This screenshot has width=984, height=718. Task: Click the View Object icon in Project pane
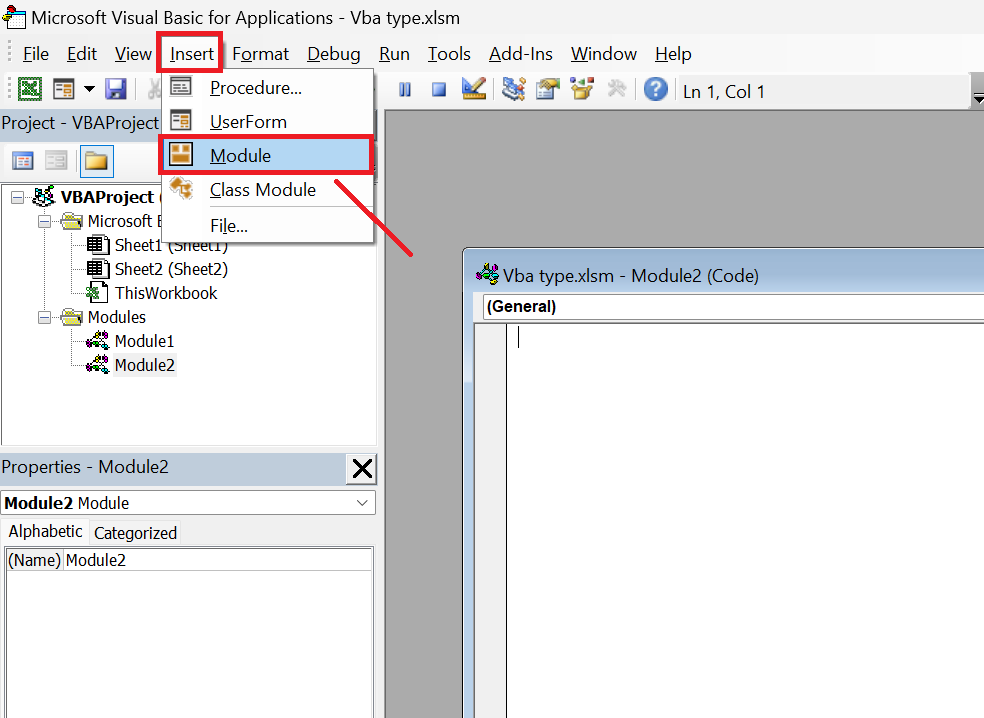[x=56, y=161]
